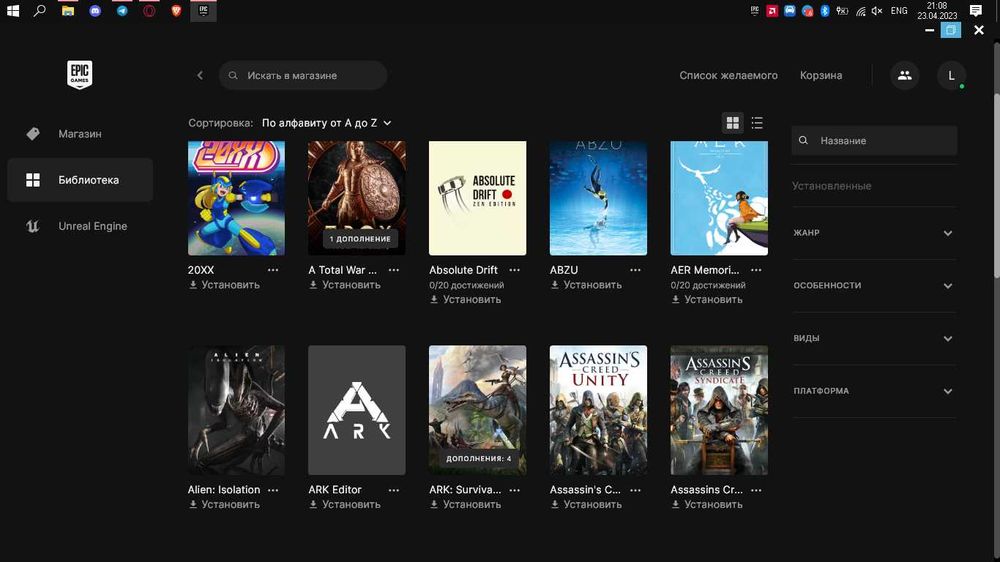The width and height of the screenshot is (1000, 562).
Task: Open the friends list icon
Action: point(904,75)
